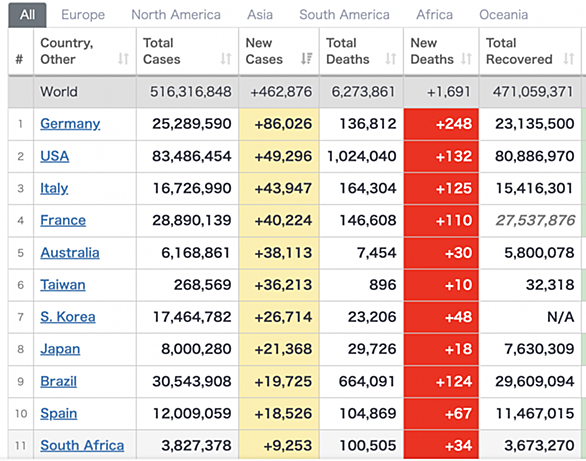Image resolution: width=586 pixels, height=461 pixels.
Task: Open the Asia tab
Action: [x=260, y=15]
